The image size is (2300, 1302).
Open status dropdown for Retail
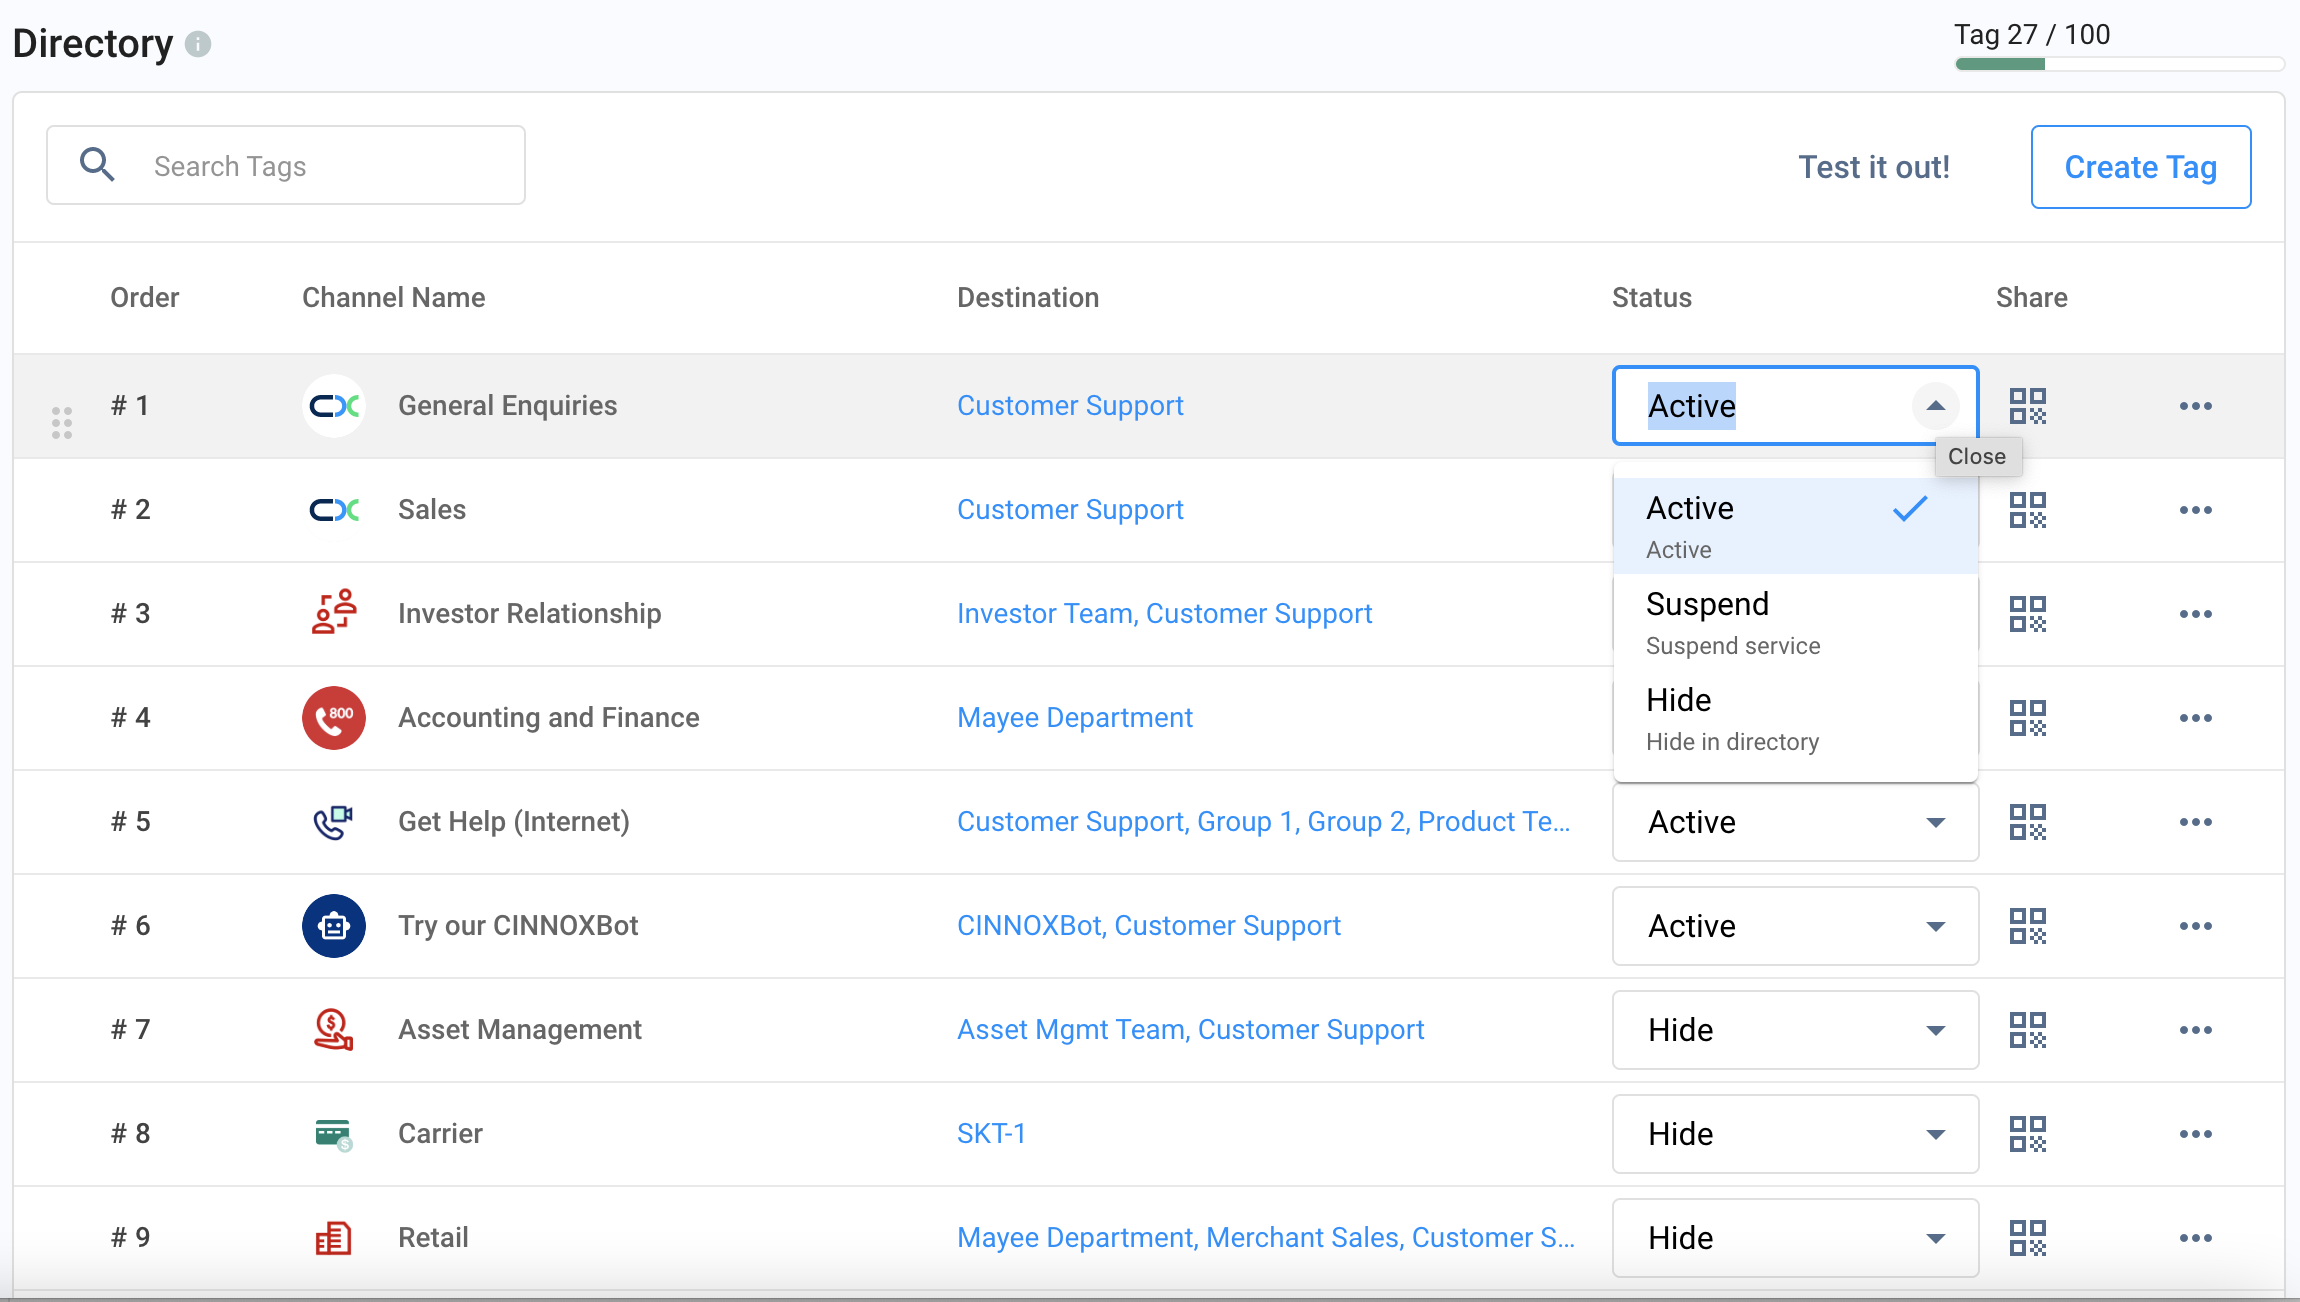[x=1795, y=1238]
